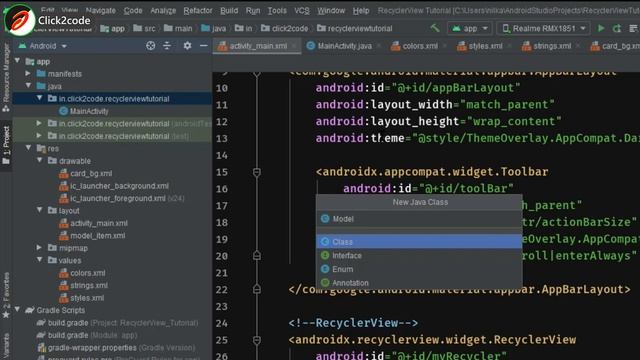640x360 pixels.
Task: Click the fold marker at line 20
Action: point(257,256)
